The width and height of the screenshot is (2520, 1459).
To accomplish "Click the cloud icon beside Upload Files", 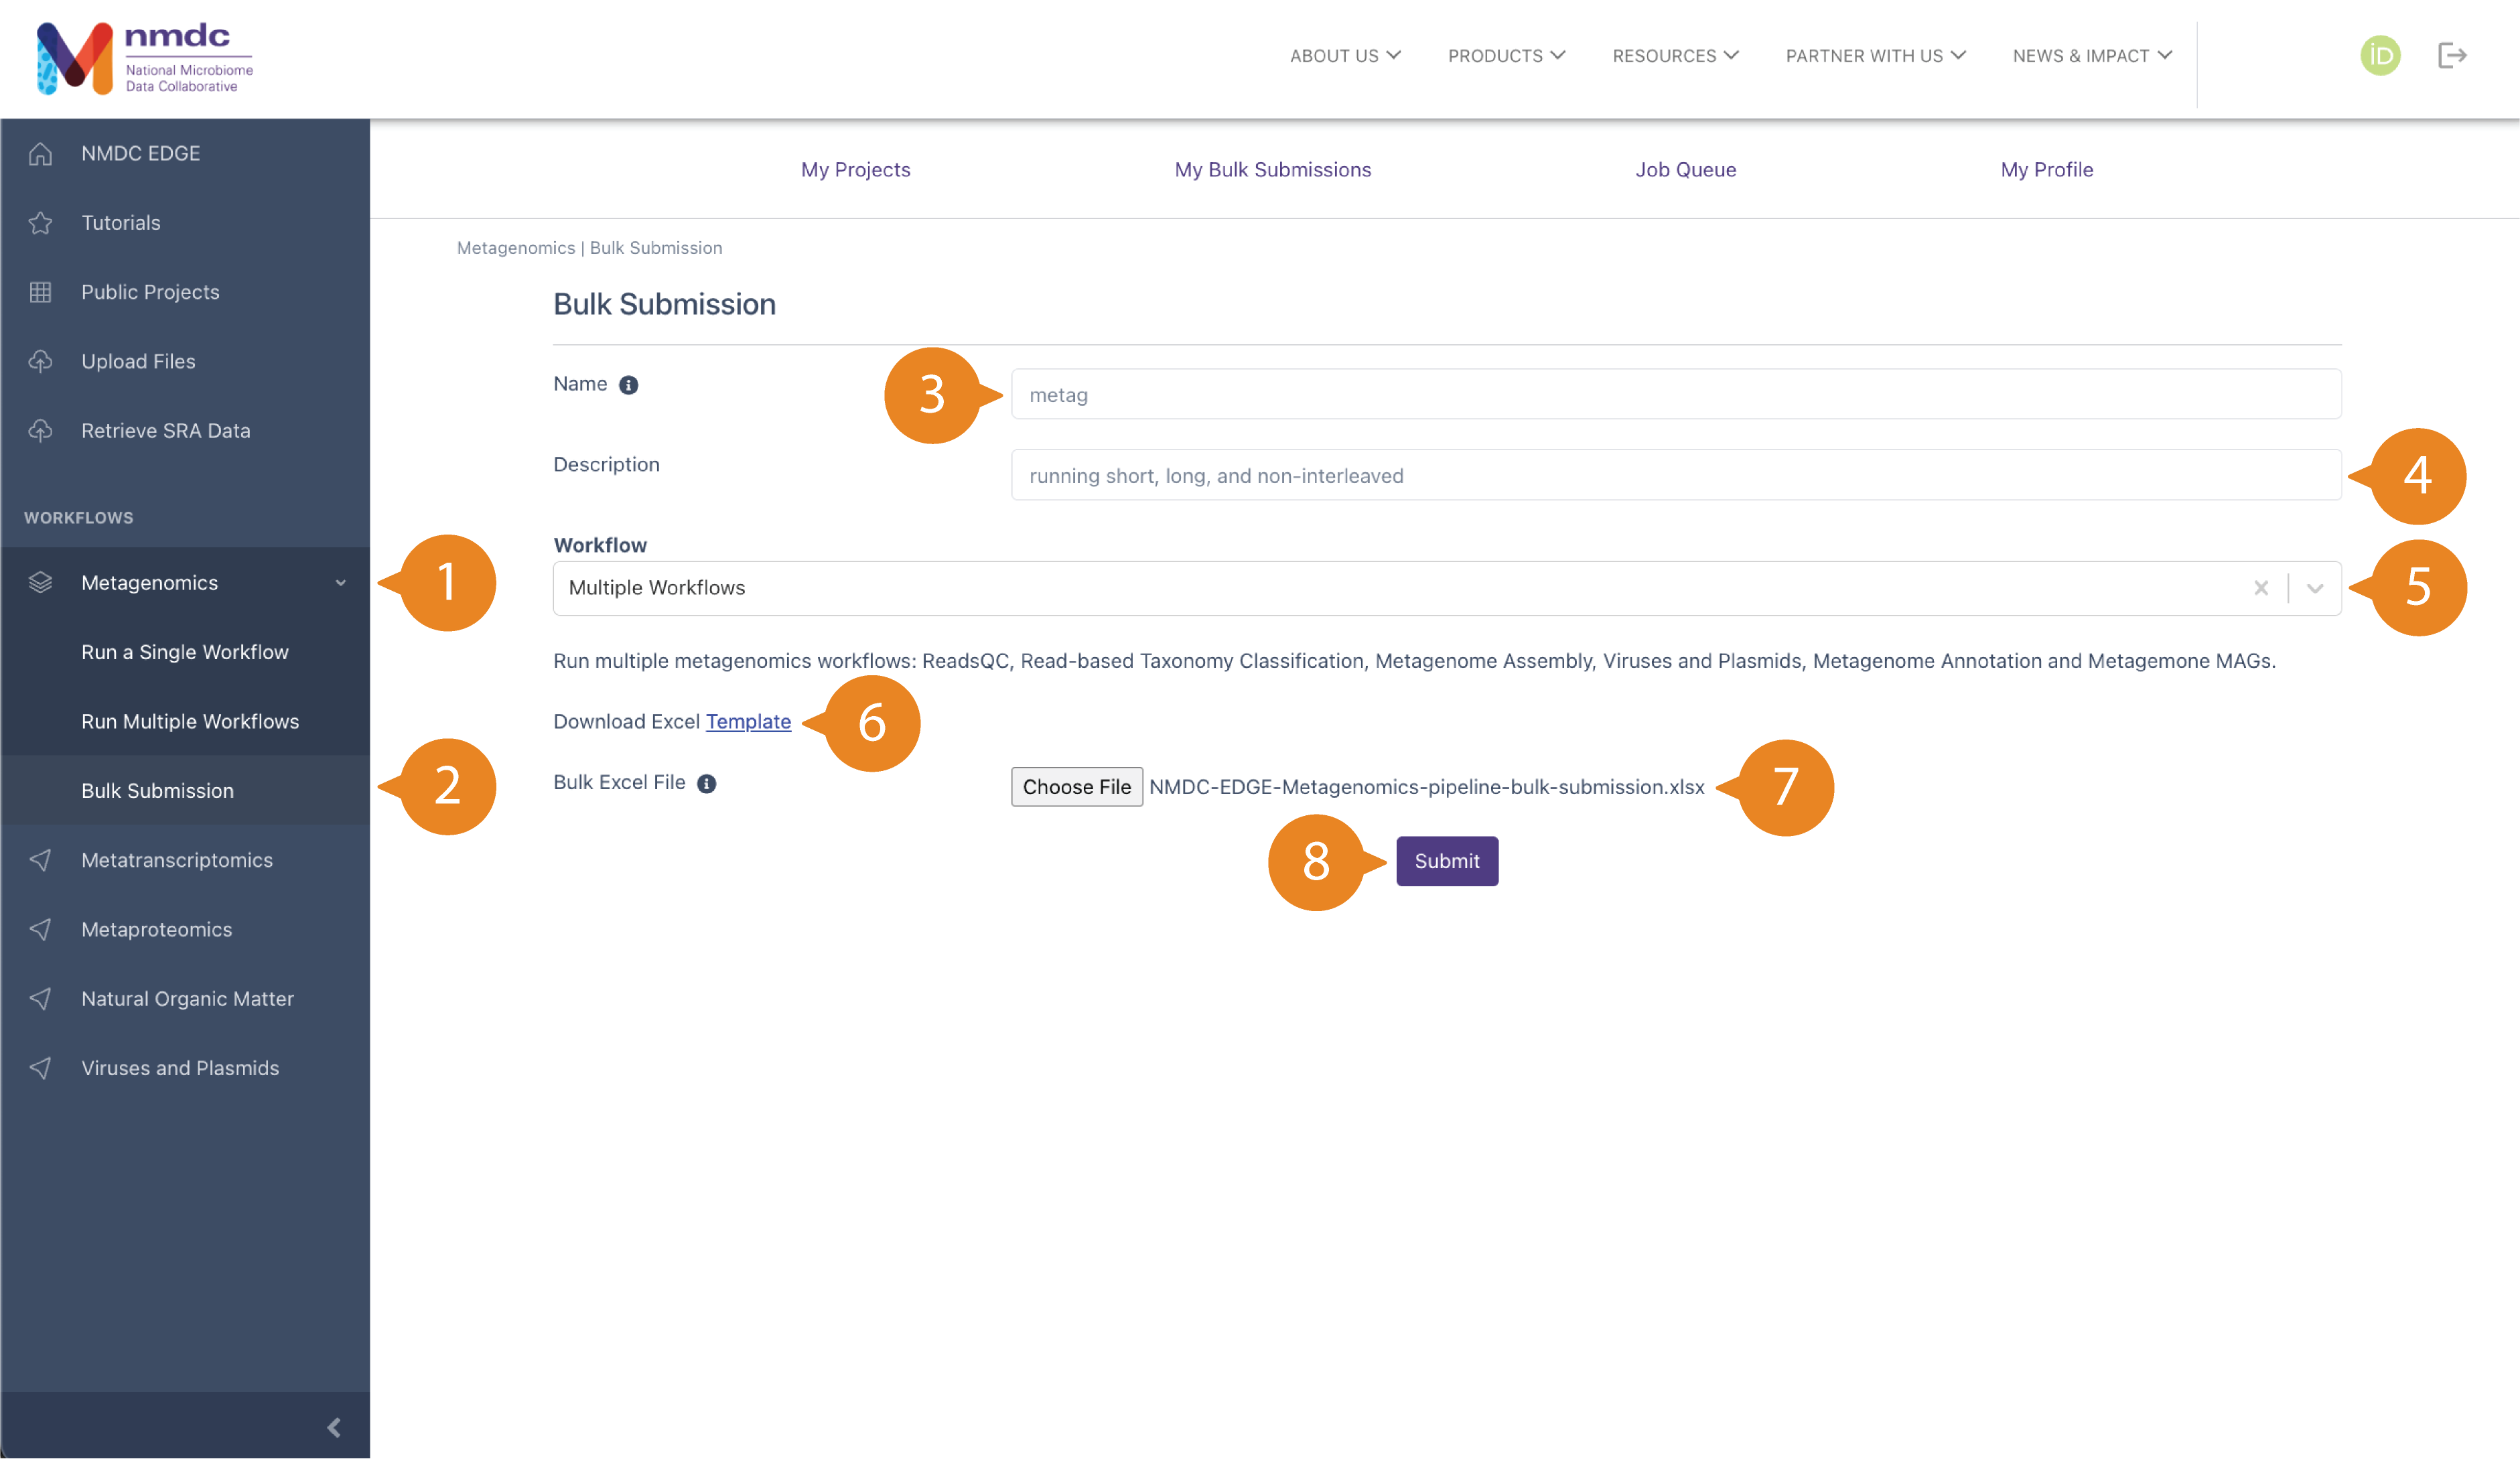I will click(40, 361).
